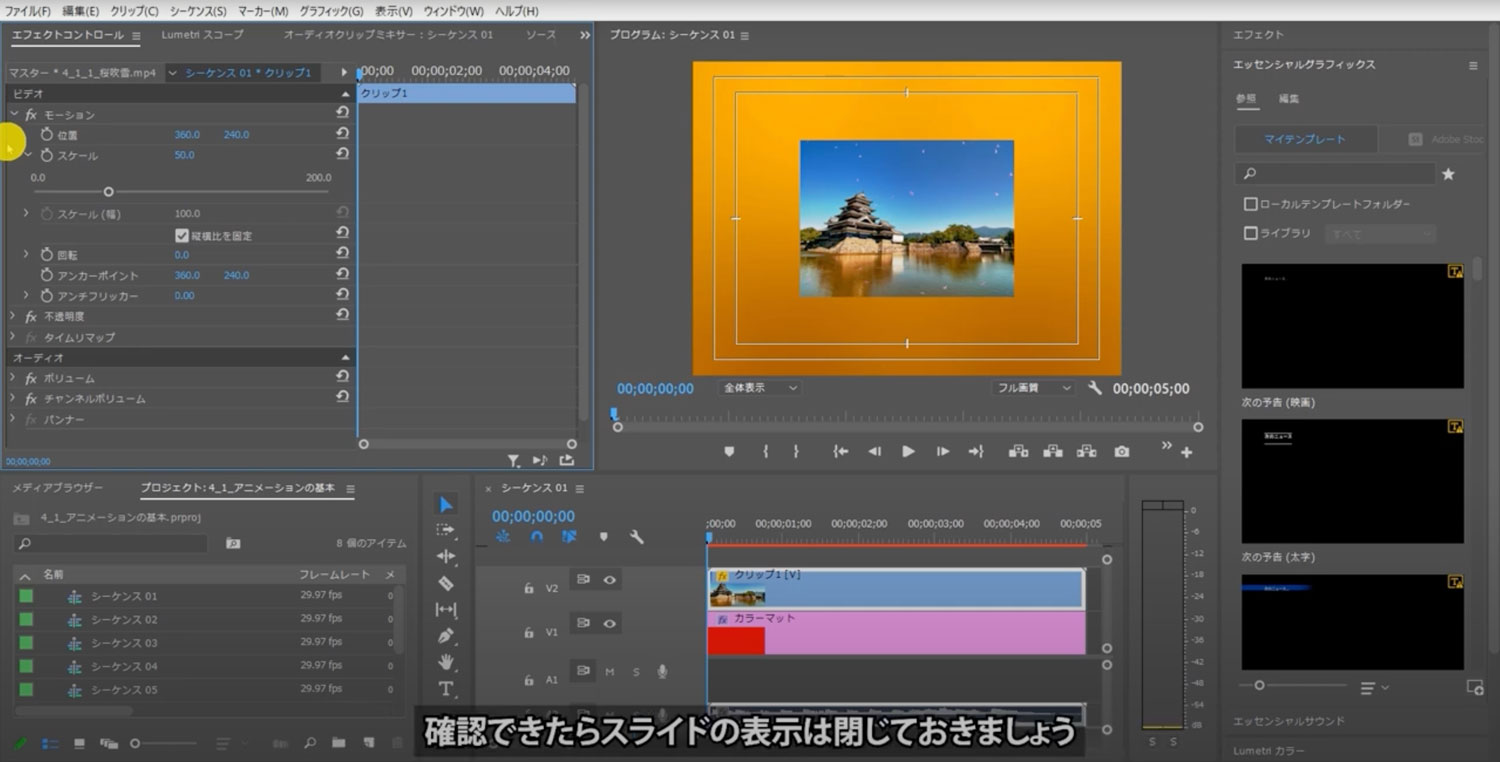Expand the 不透明度 effect section
The width and height of the screenshot is (1500, 762).
click(13, 316)
